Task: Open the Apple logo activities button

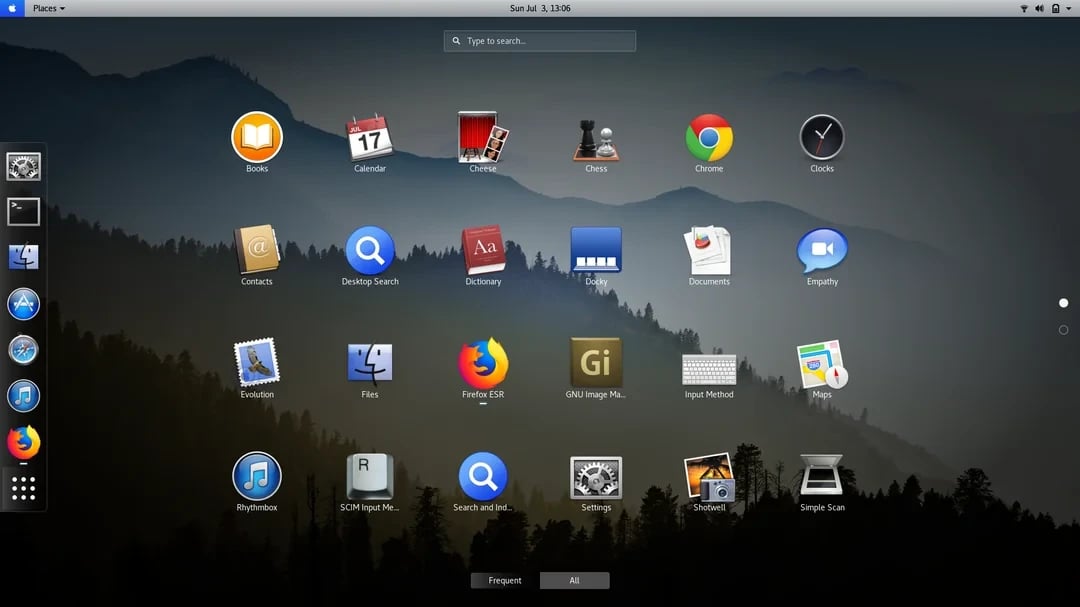Action: click(12, 8)
